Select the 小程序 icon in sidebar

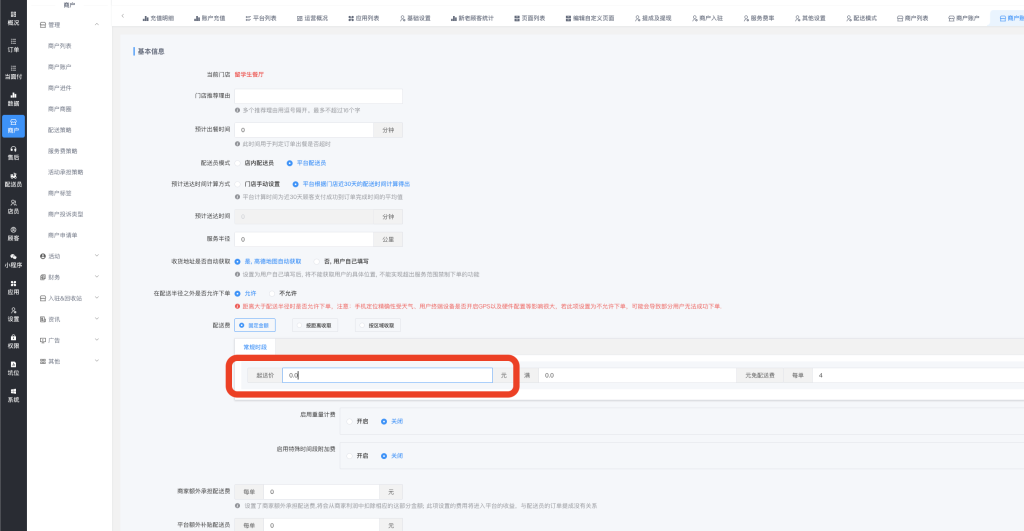pos(13,260)
